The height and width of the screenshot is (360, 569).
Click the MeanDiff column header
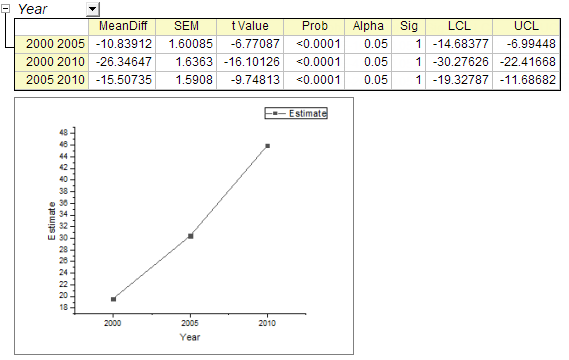point(122,26)
